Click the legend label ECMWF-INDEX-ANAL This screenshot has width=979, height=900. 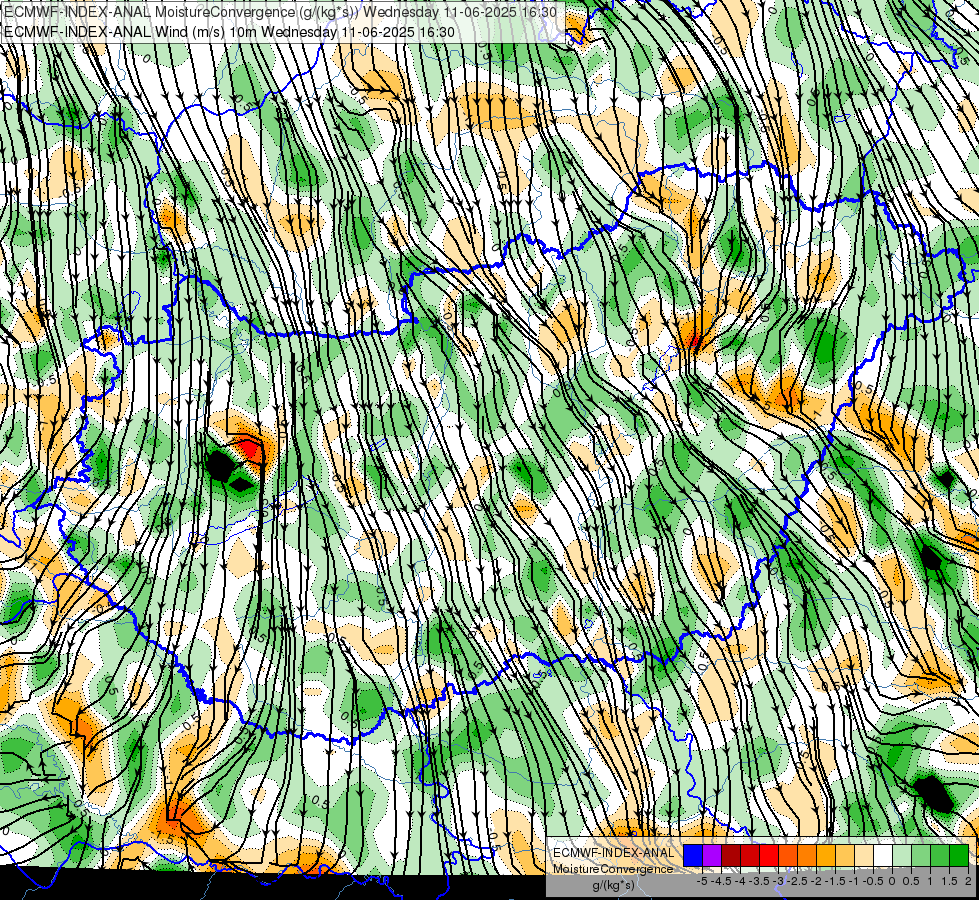614,853
